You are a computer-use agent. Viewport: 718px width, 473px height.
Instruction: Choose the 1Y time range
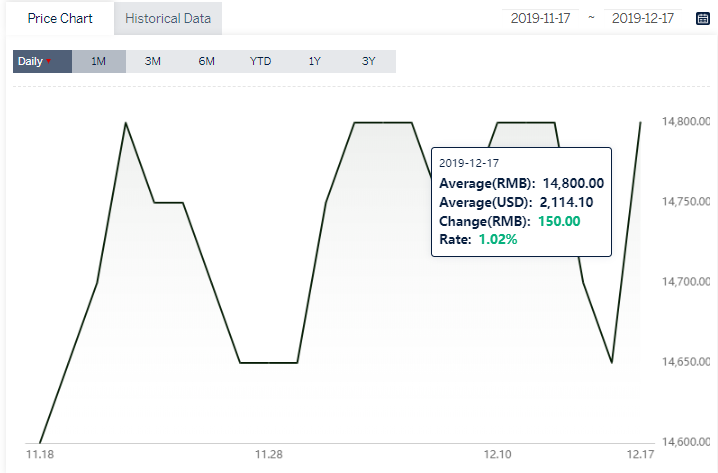(x=314, y=61)
